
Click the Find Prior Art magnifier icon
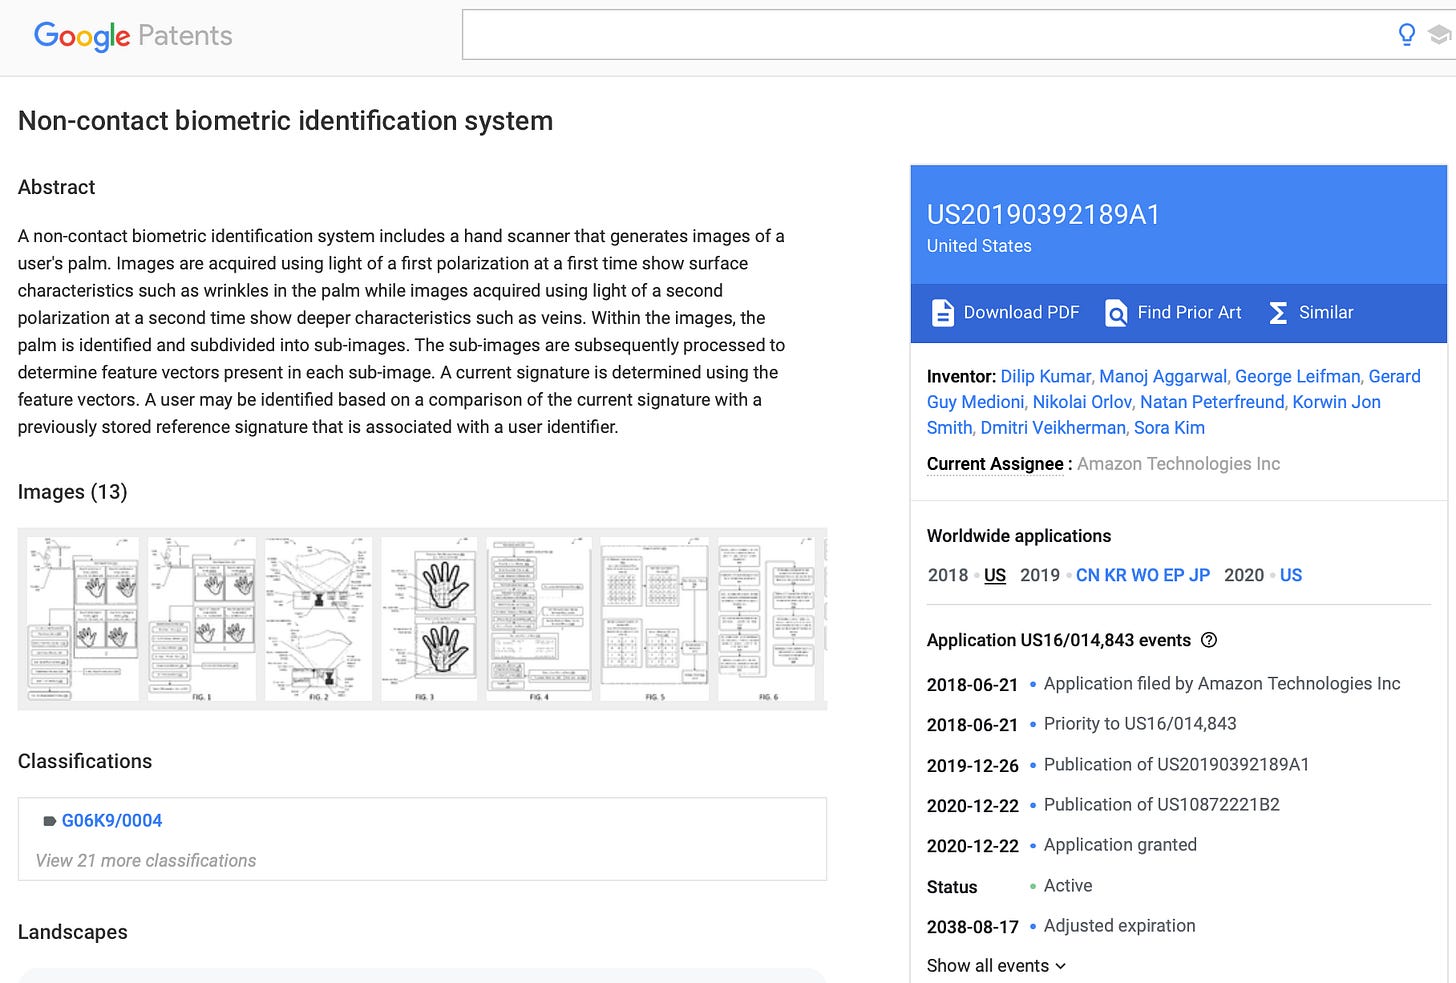[x=1116, y=313]
